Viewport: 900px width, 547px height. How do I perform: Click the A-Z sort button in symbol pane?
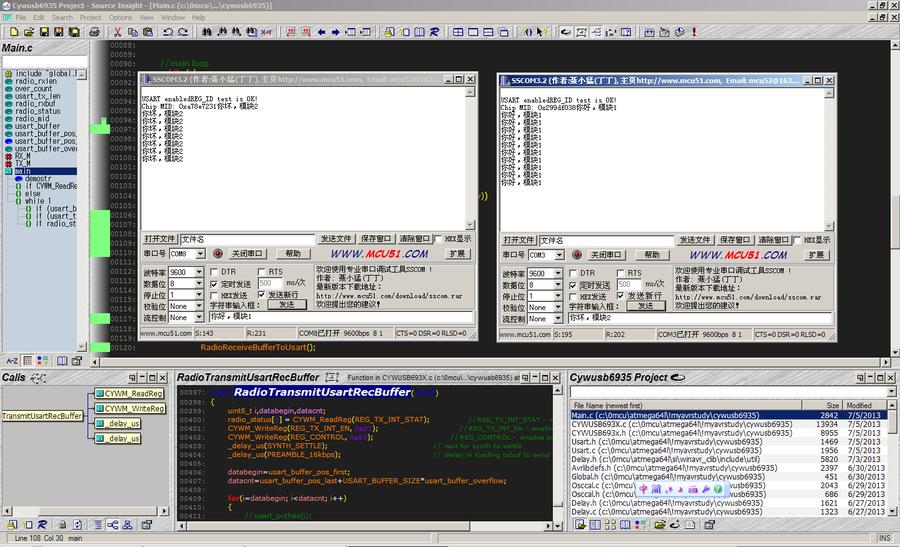tap(12, 361)
